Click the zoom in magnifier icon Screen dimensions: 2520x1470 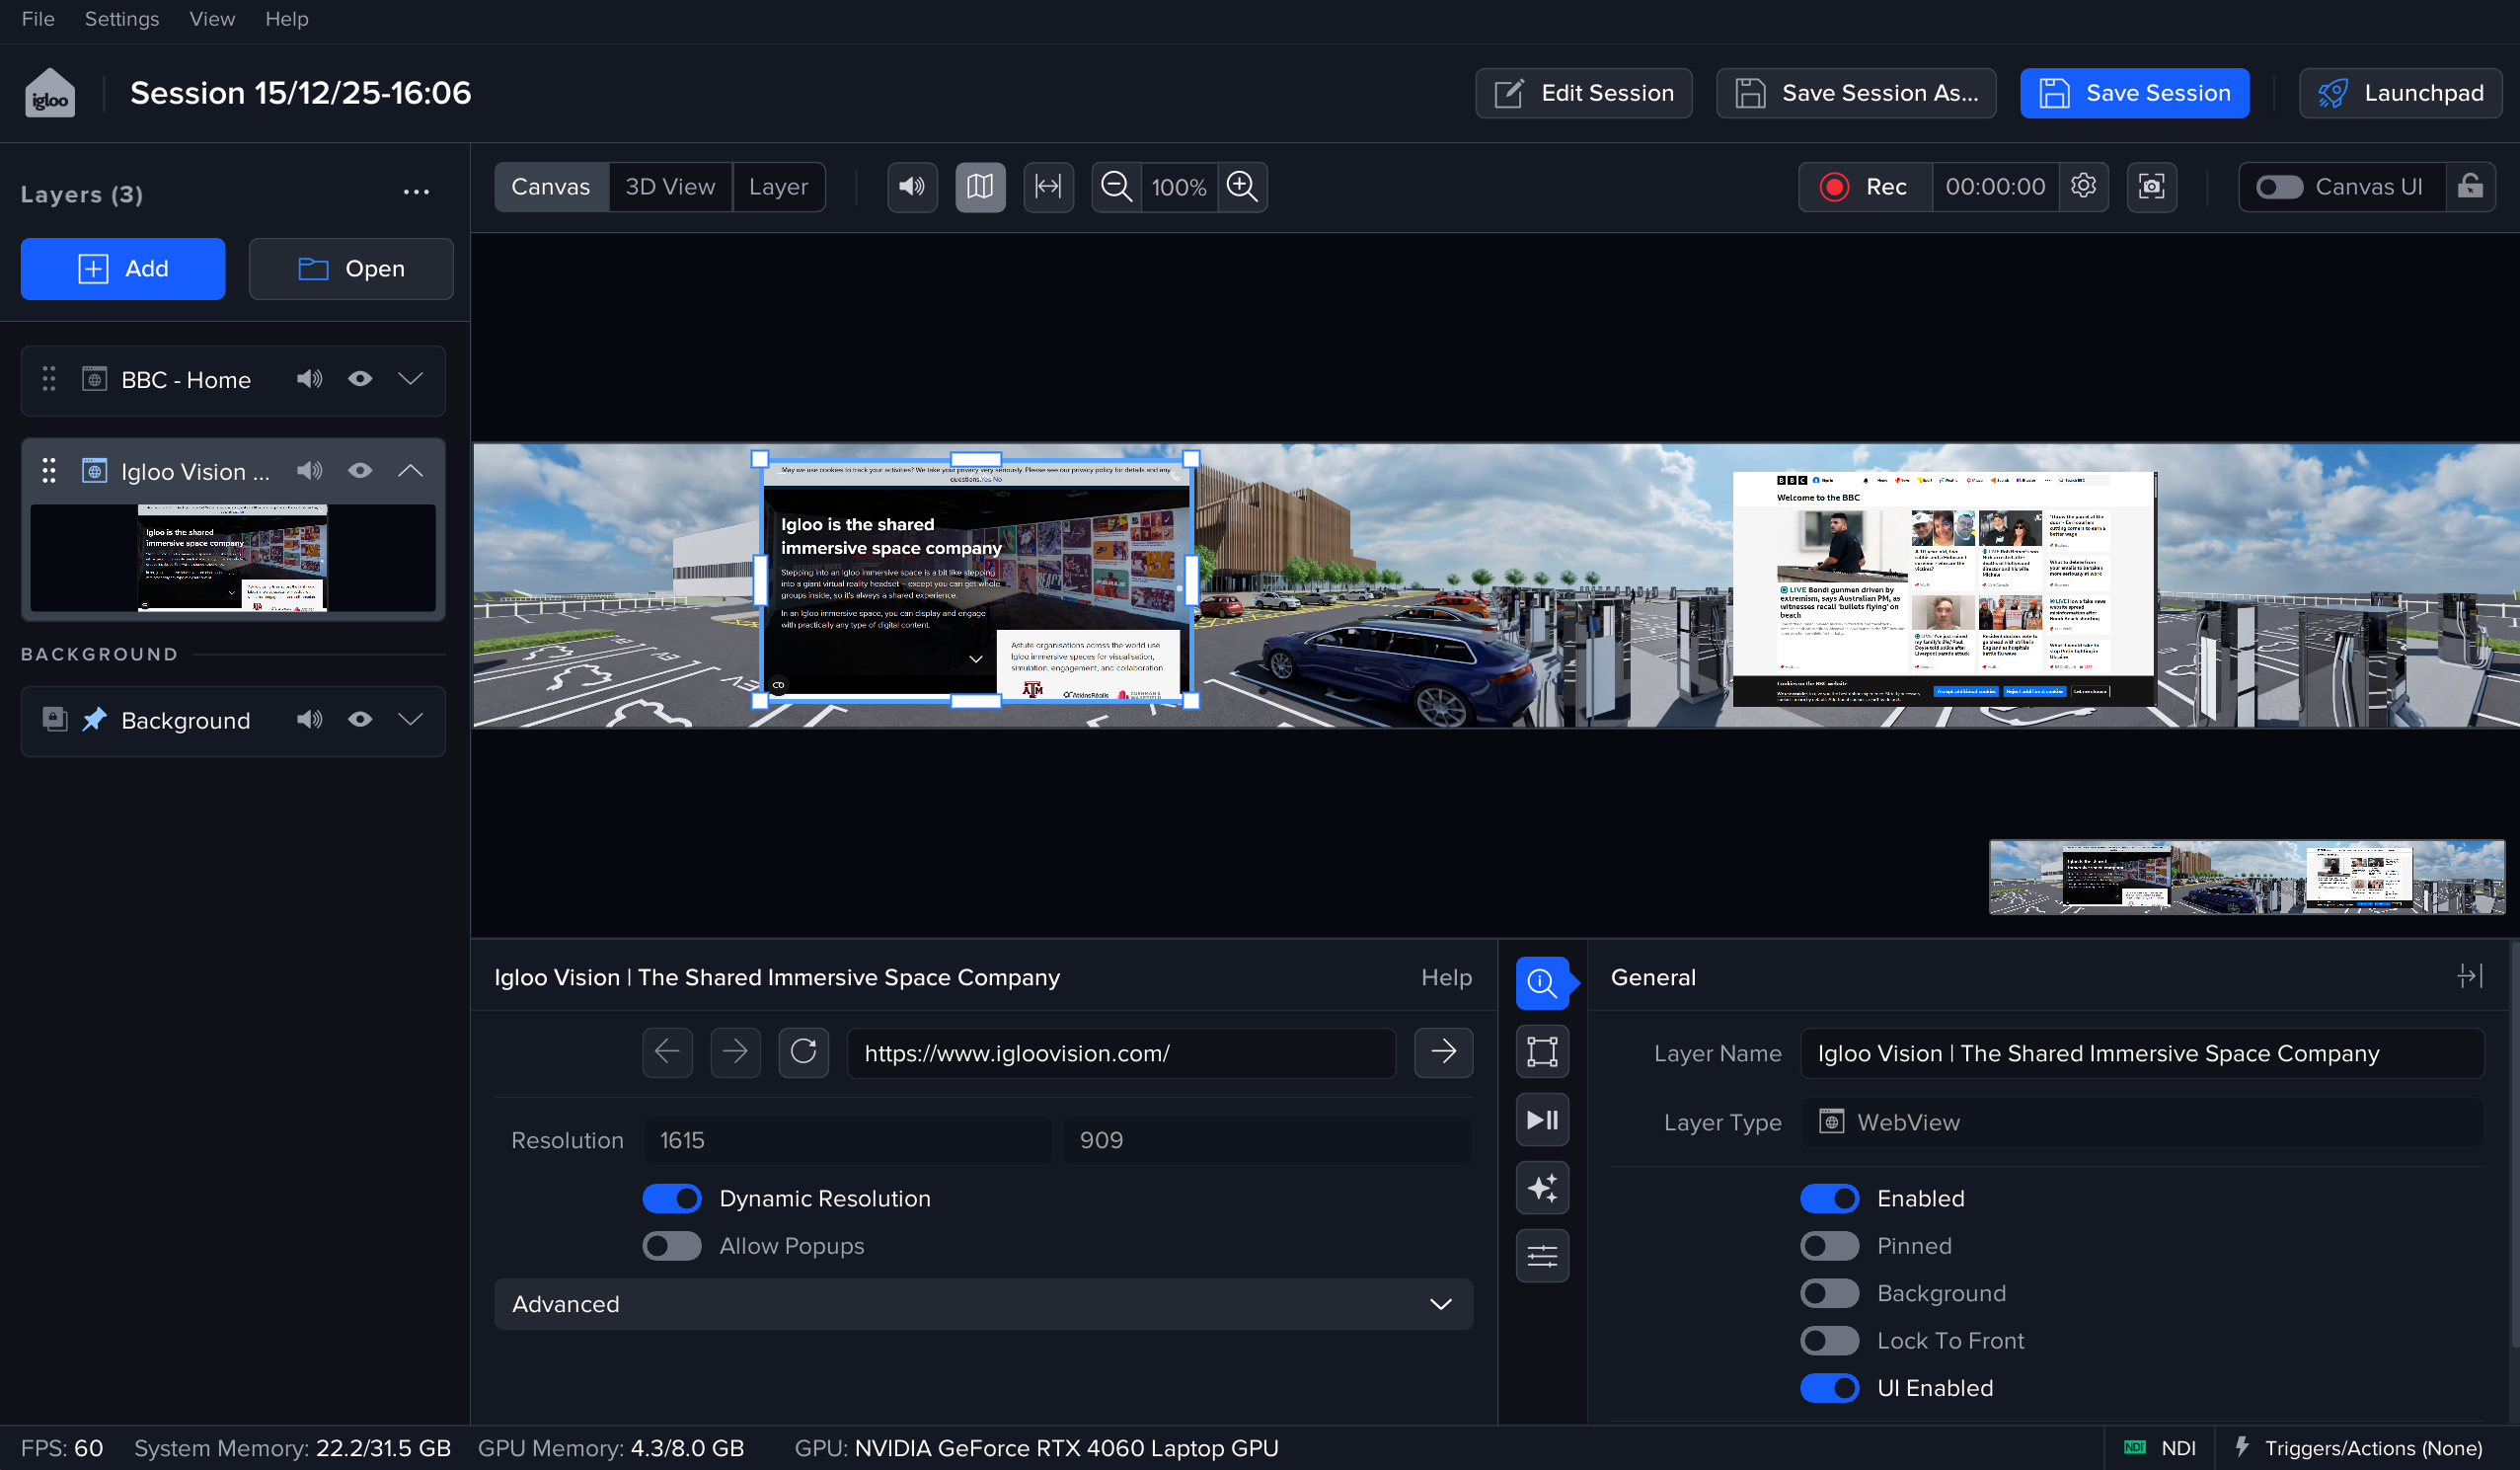coord(1242,187)
